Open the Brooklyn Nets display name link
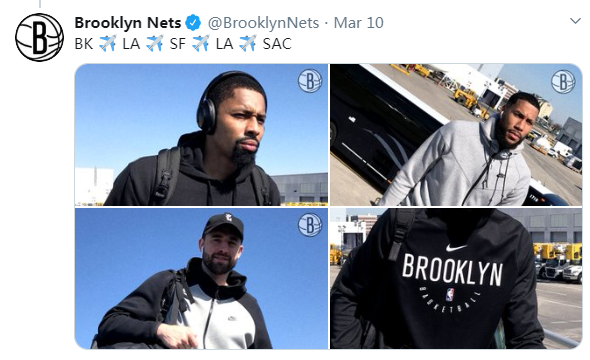The height and width of the screenshot is (360, 590). (128, 23)
